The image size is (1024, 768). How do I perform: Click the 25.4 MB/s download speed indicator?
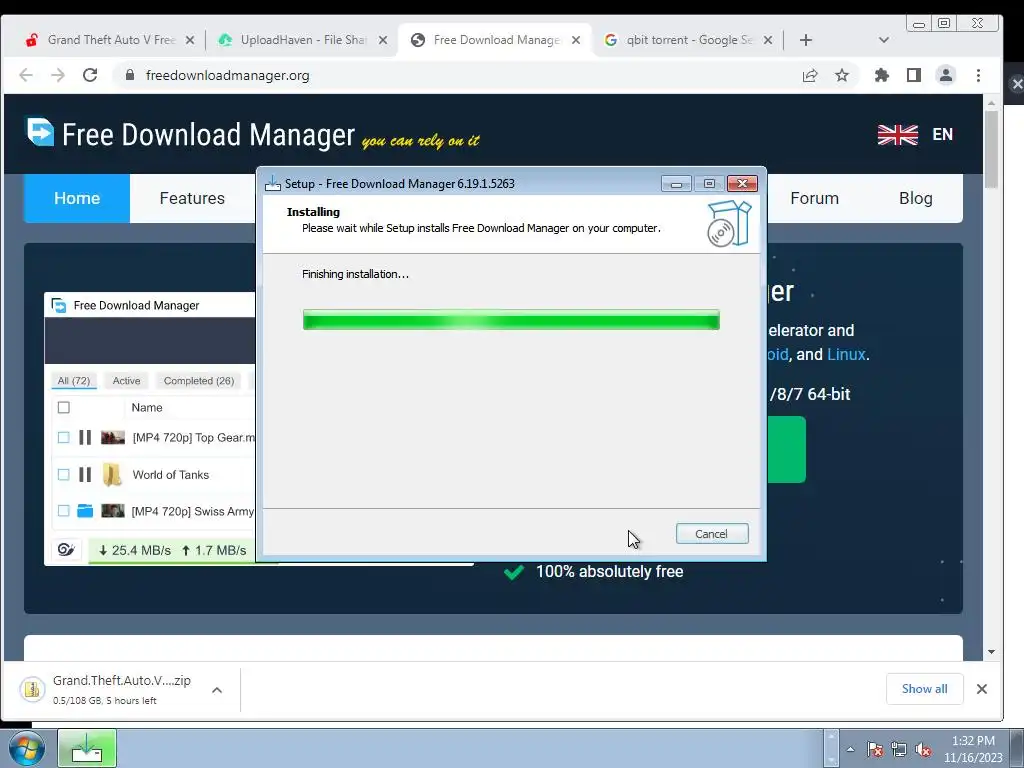pos(135,551)
